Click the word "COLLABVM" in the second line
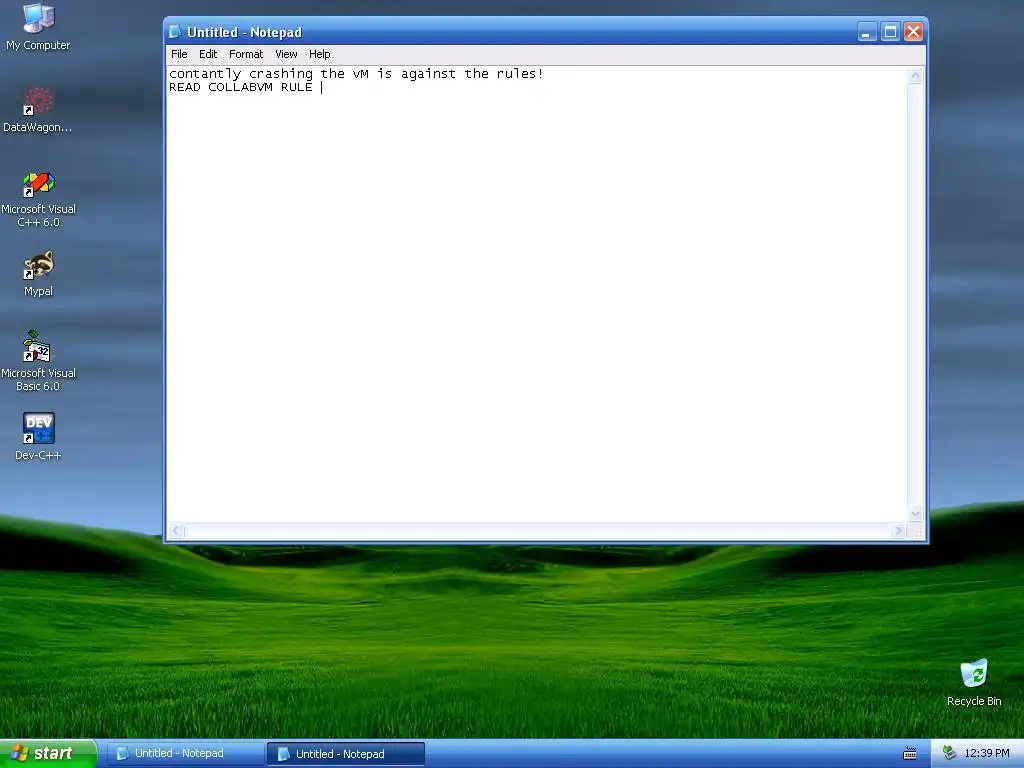This screenshot has height=768, width=1024. pos(240,87)
